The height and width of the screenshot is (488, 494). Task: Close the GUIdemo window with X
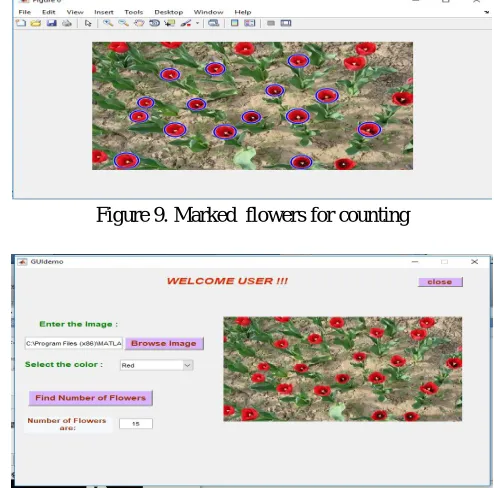click(x=475, y=262)
